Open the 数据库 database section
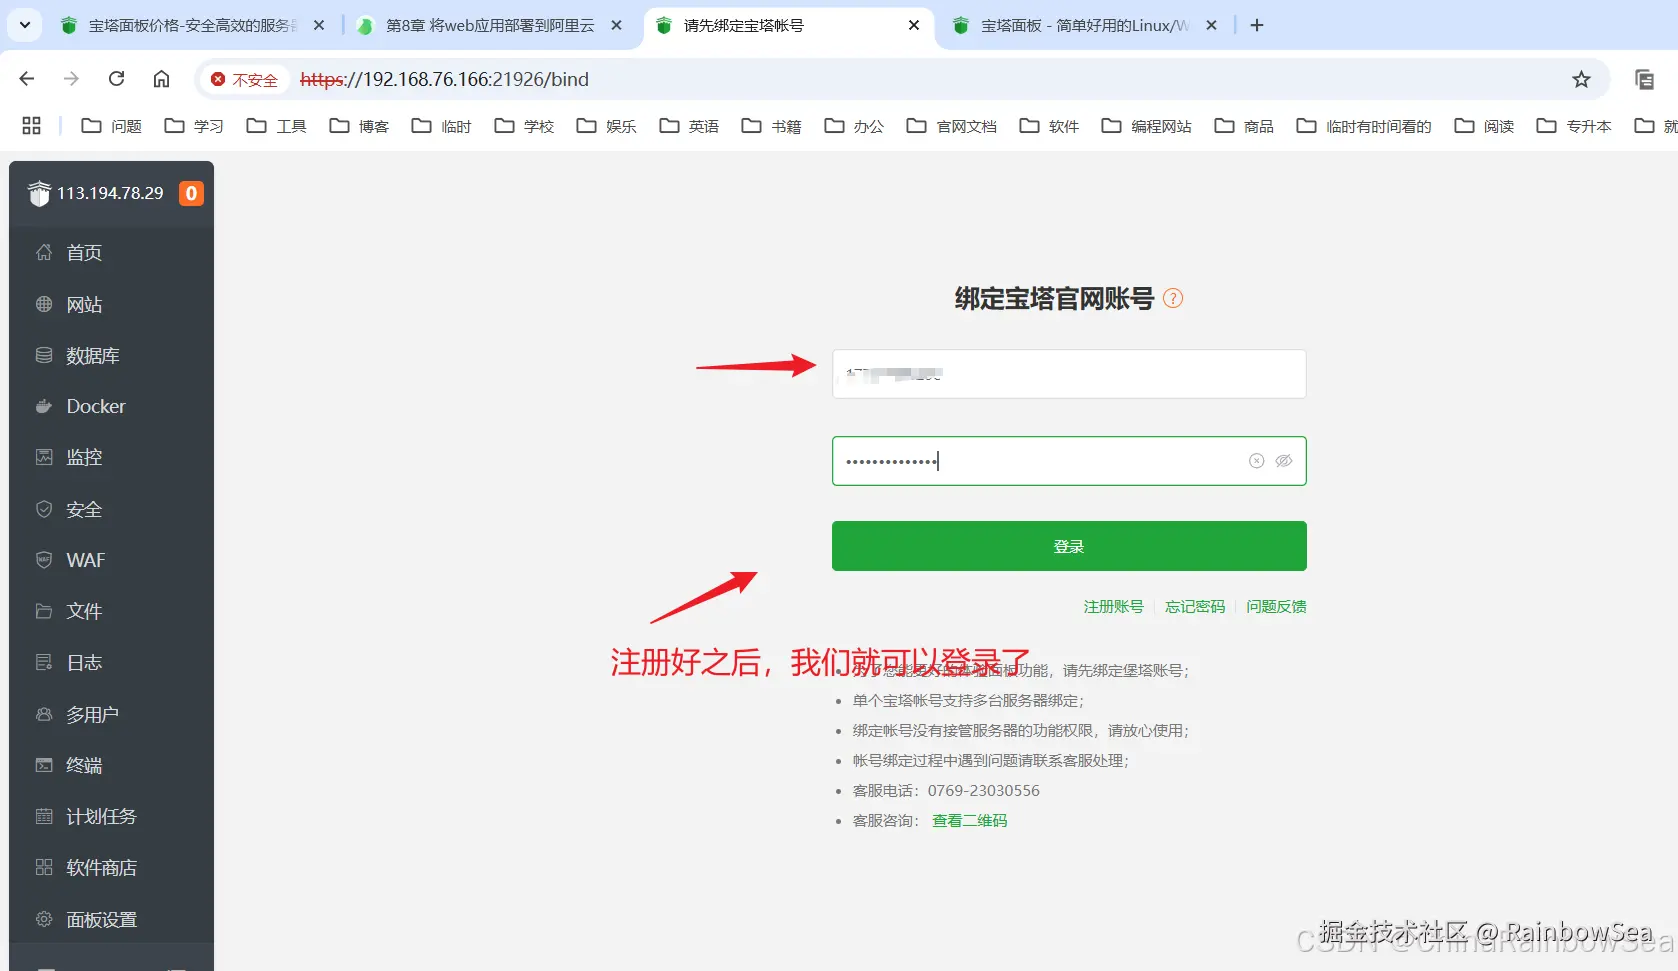 point(94,355)
